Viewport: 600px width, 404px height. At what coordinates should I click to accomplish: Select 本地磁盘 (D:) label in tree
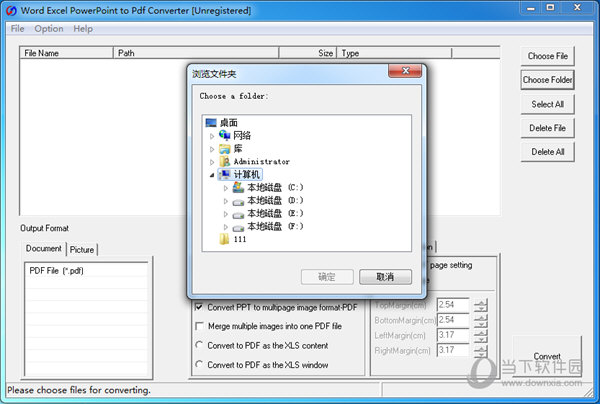pos(275,200)
